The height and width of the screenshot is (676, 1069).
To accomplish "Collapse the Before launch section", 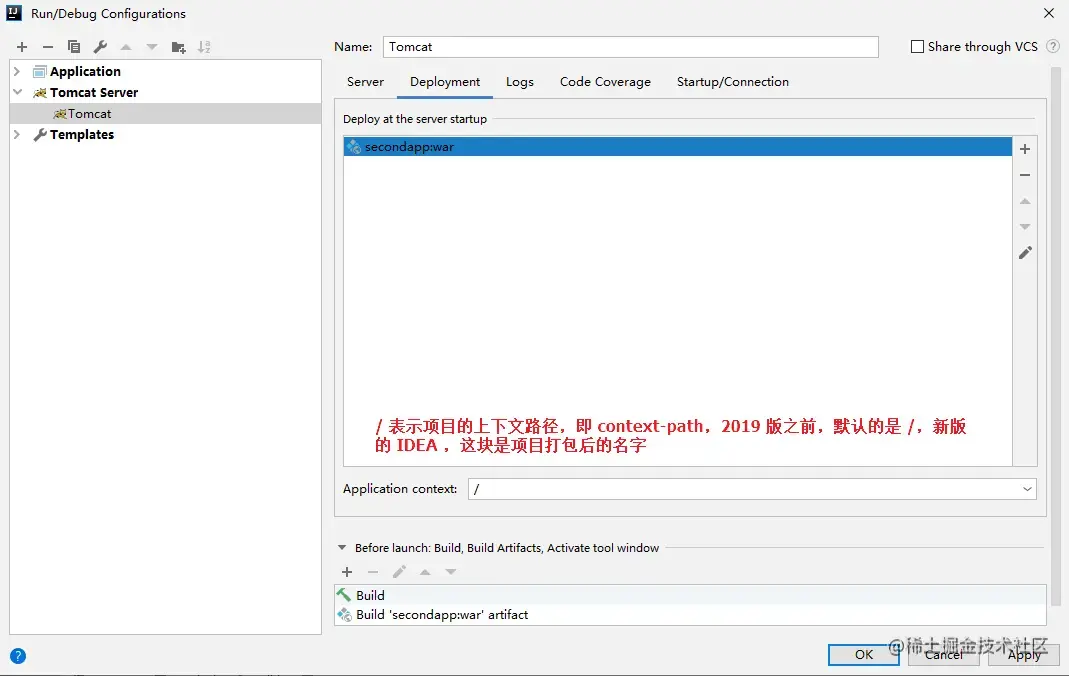I will [342, 547].
